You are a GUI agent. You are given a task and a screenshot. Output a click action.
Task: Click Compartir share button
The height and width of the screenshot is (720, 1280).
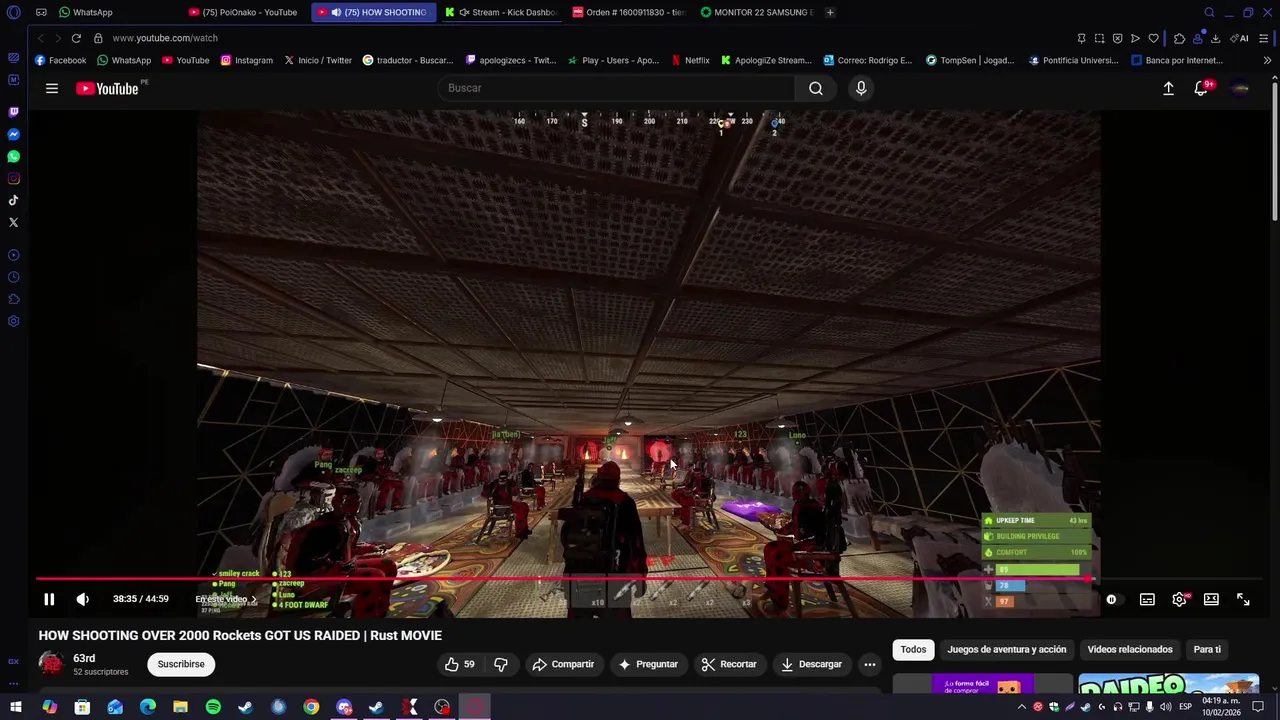pyautogui.click(x=563, y=664)
